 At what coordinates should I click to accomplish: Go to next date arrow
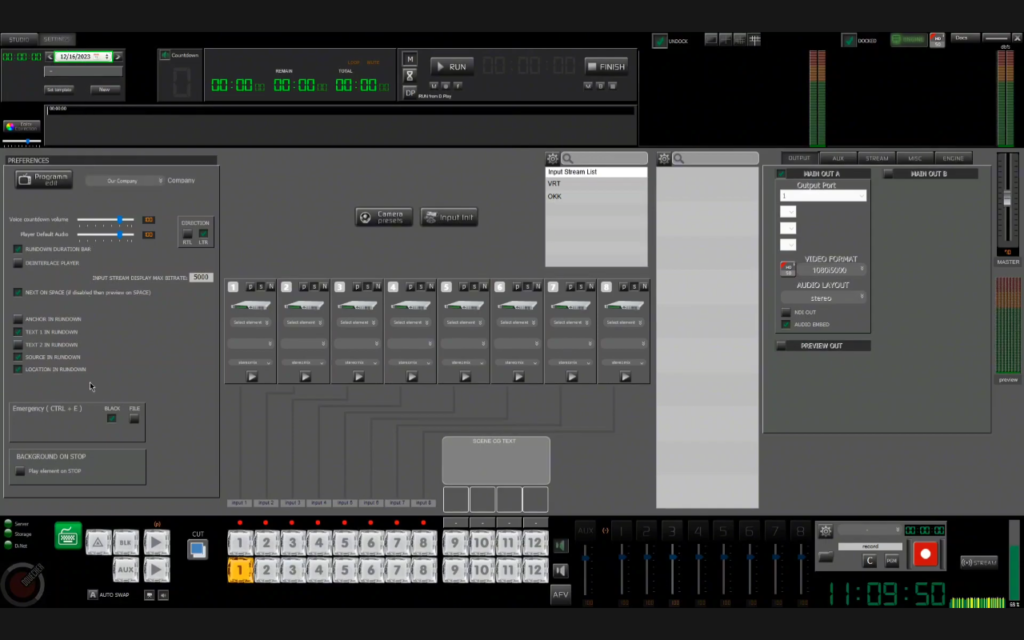coord(118,57)
